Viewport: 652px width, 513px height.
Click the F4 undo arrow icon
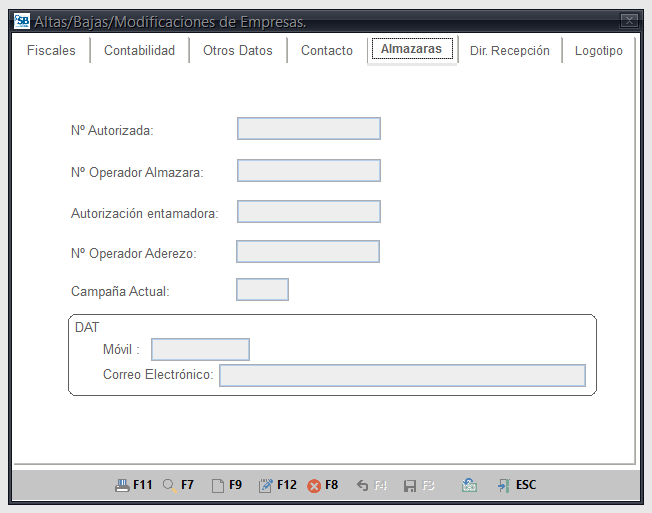point(362,485)
